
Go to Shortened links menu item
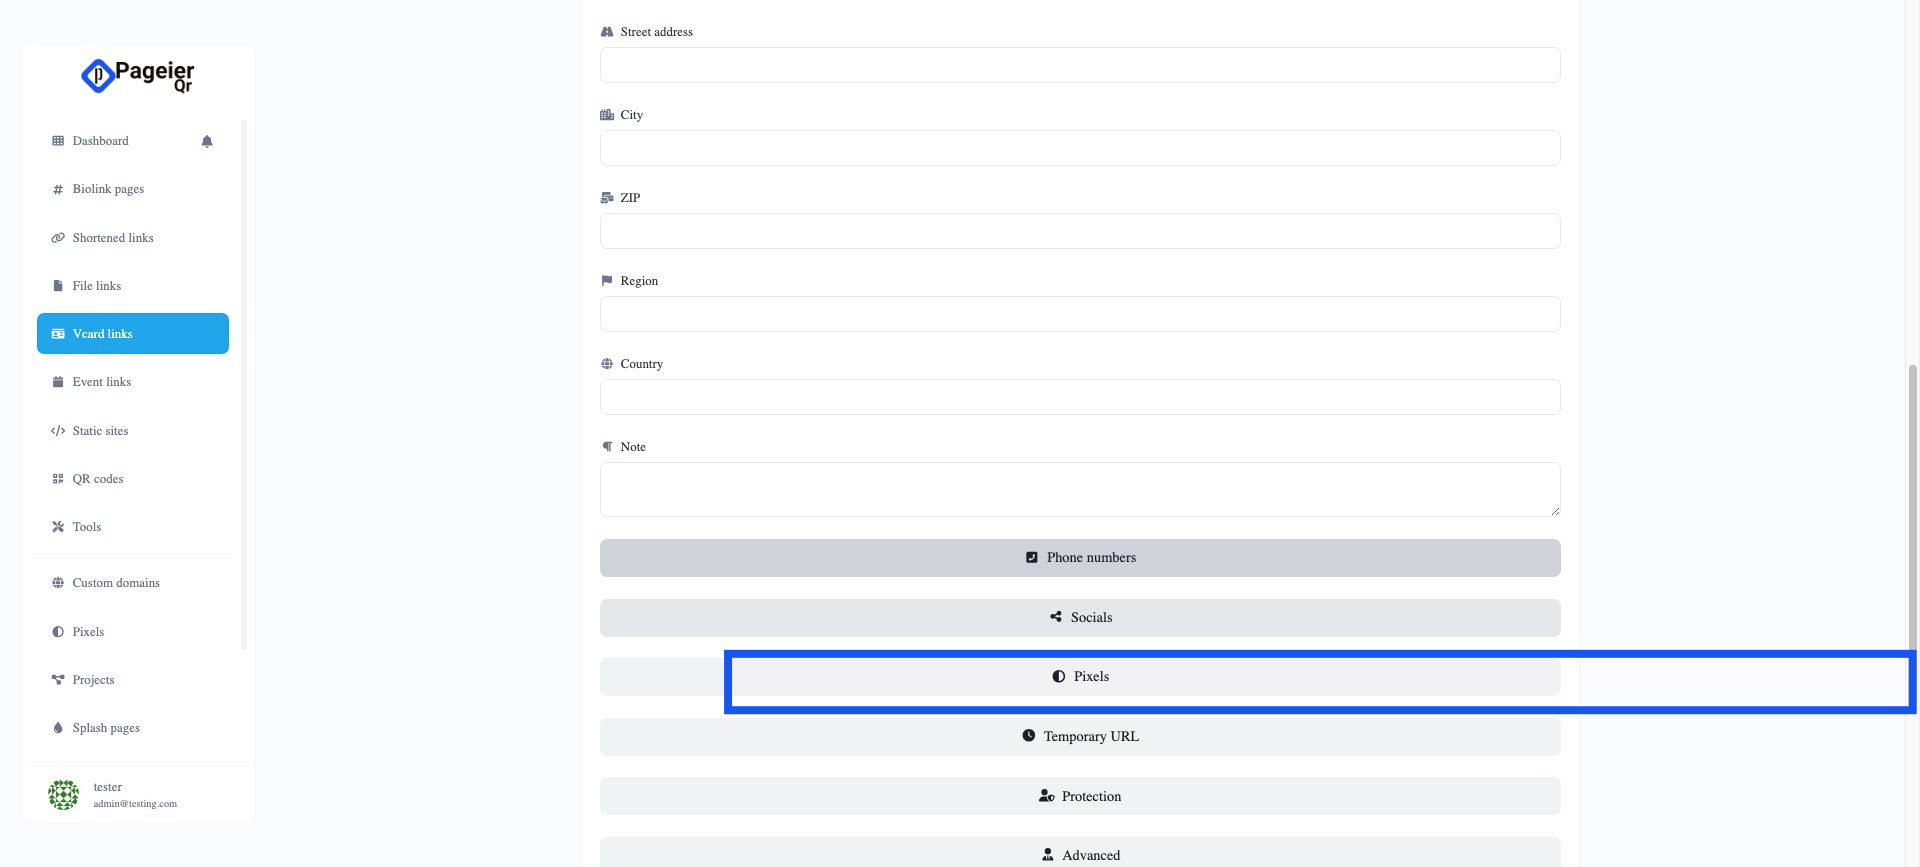(x=113, y=238)
